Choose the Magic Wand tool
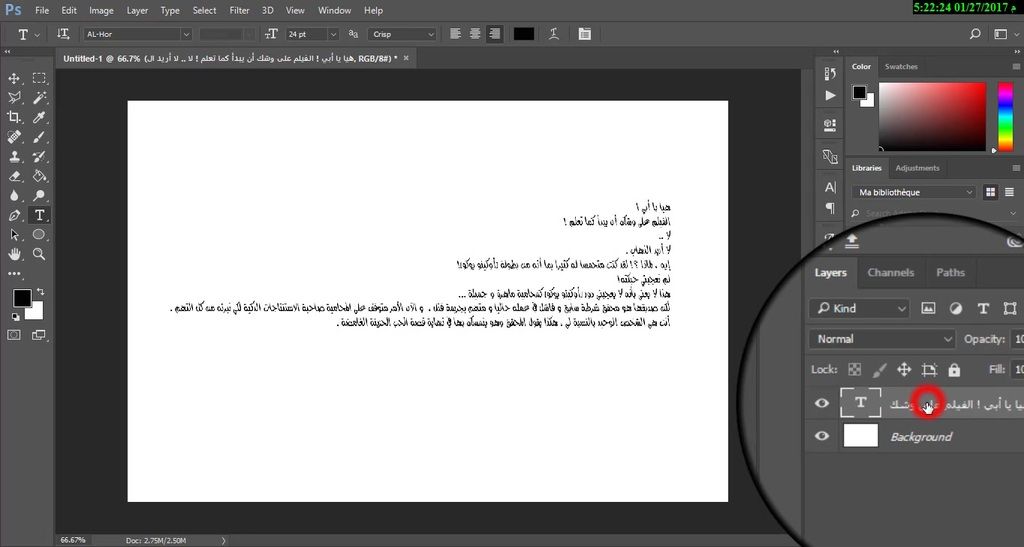1024x547 pixels. [x=39, y=98]
